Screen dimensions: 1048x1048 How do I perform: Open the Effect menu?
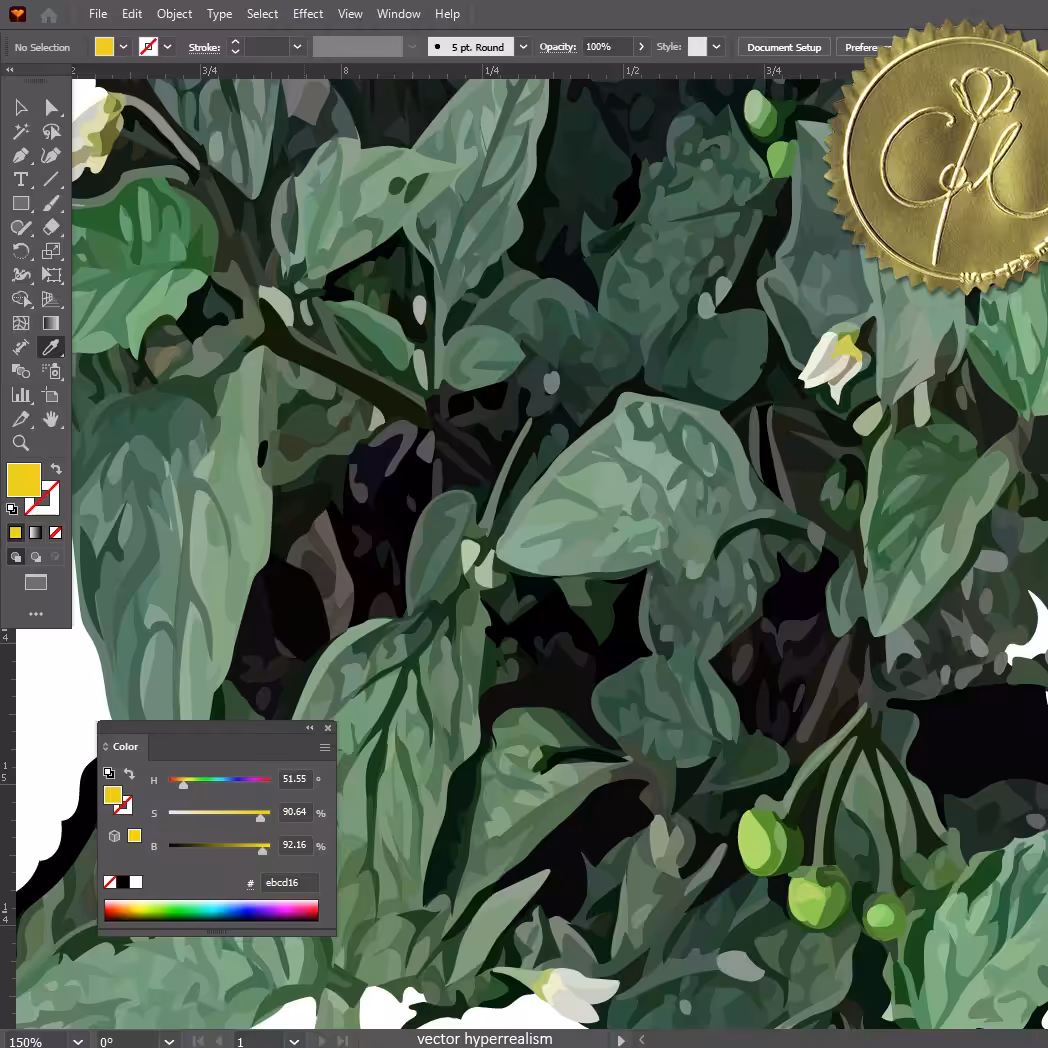(x=307, y=14)
